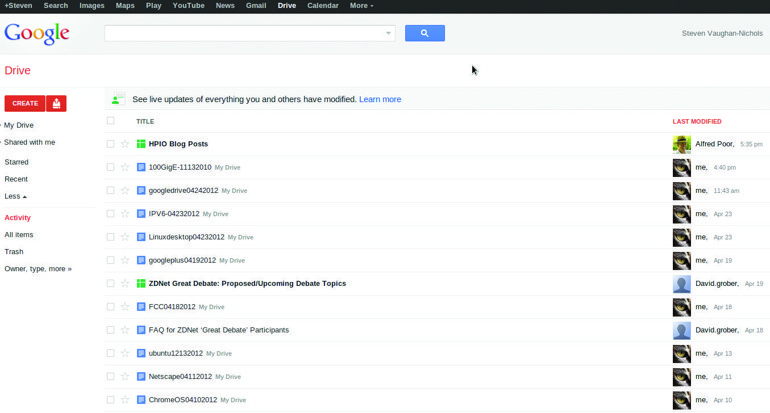This screenshot has width=770, height=413.
Task: Select checkbox for Linuxdesktop04232012
Action: 111,237
